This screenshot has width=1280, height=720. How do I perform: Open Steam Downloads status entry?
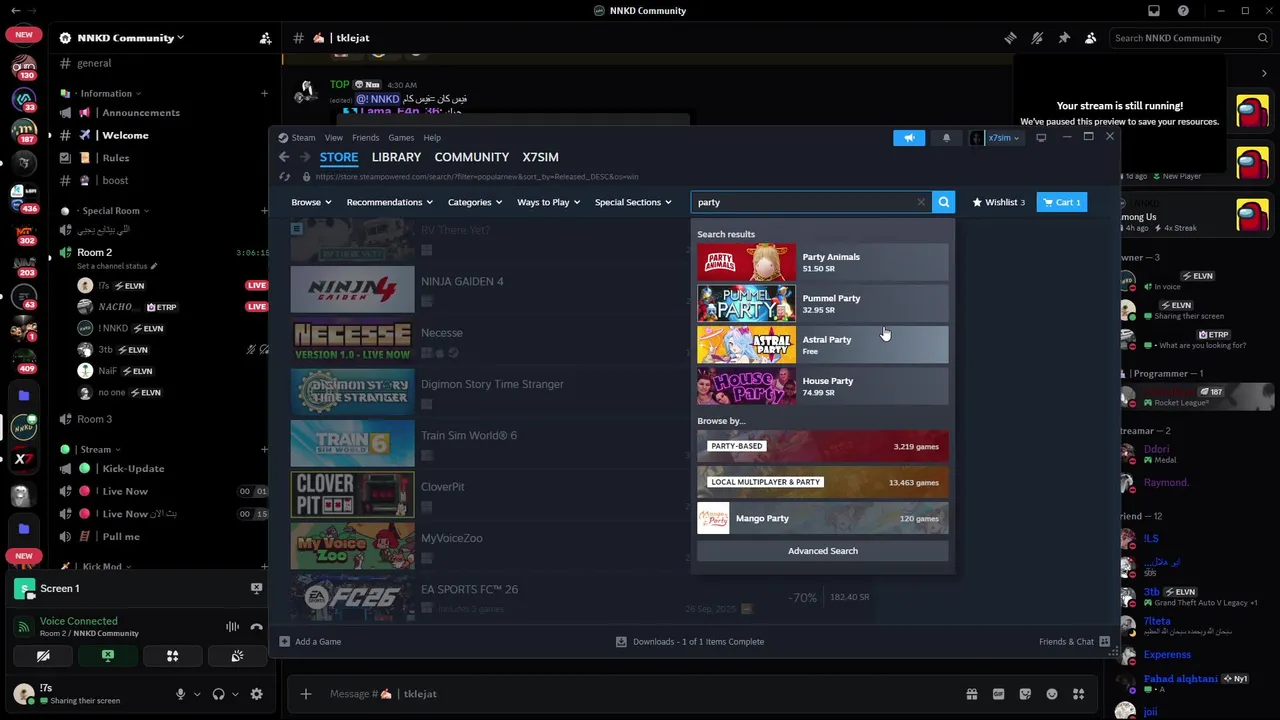coord(690,641)
